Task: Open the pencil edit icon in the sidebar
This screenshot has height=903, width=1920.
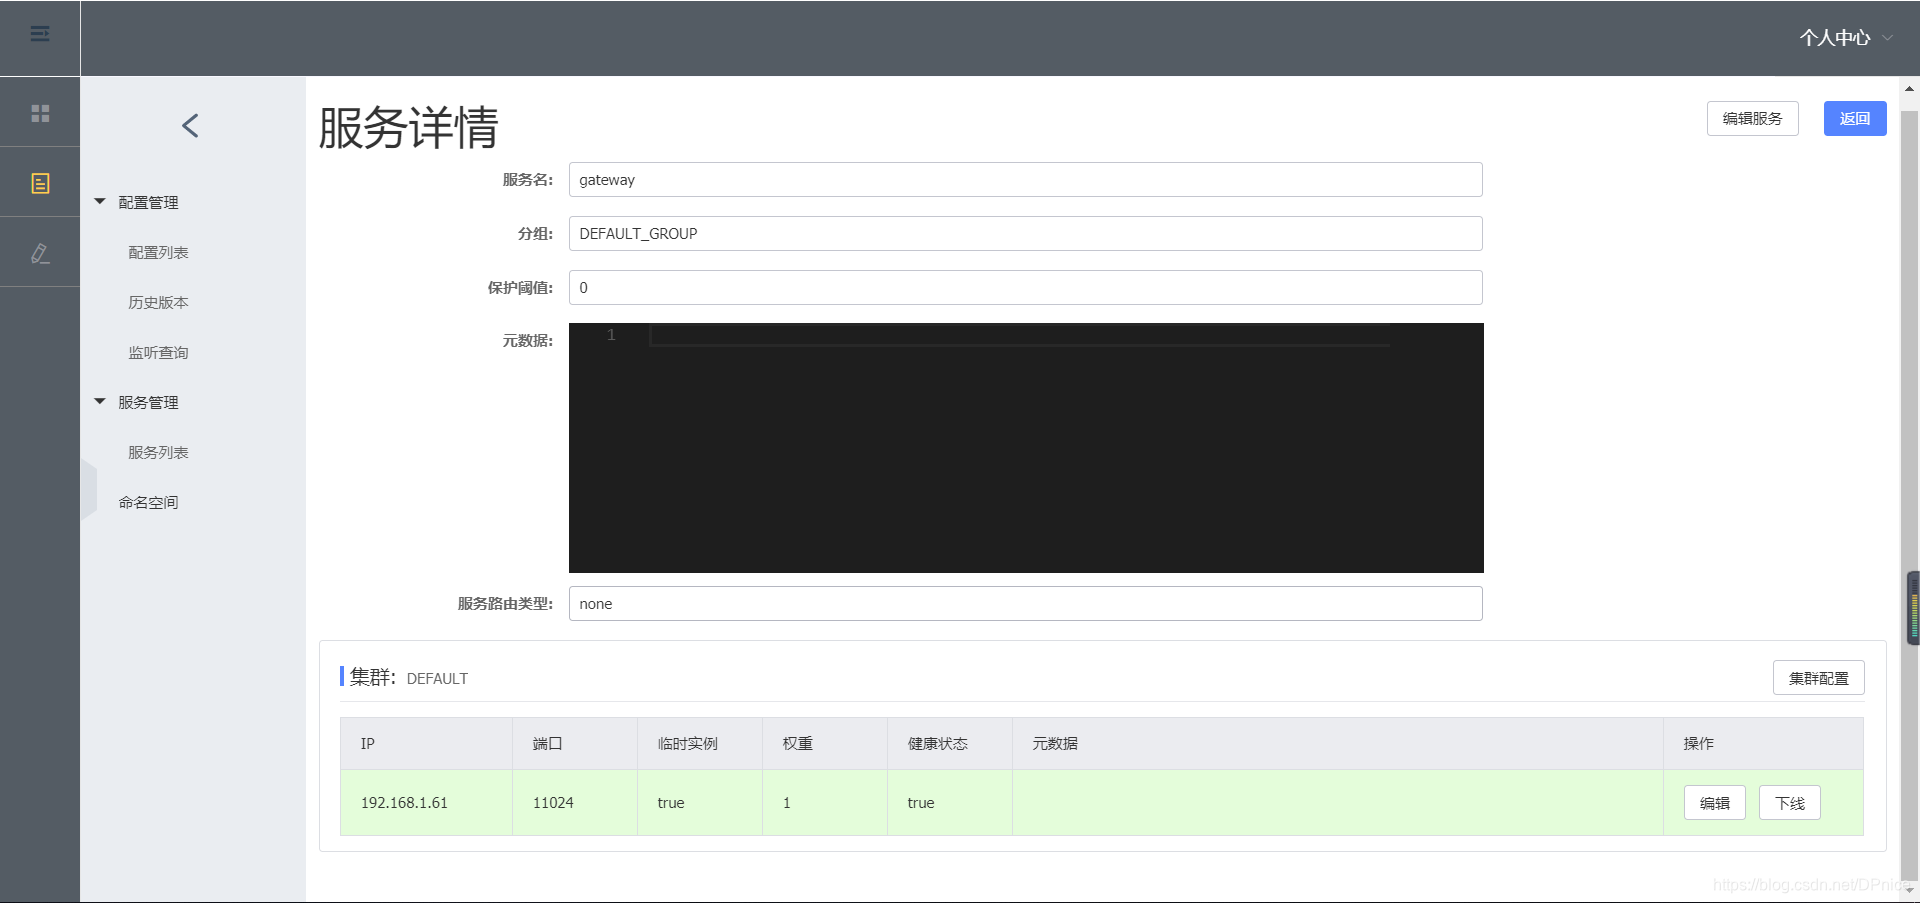Action: (x=40, y=253)
